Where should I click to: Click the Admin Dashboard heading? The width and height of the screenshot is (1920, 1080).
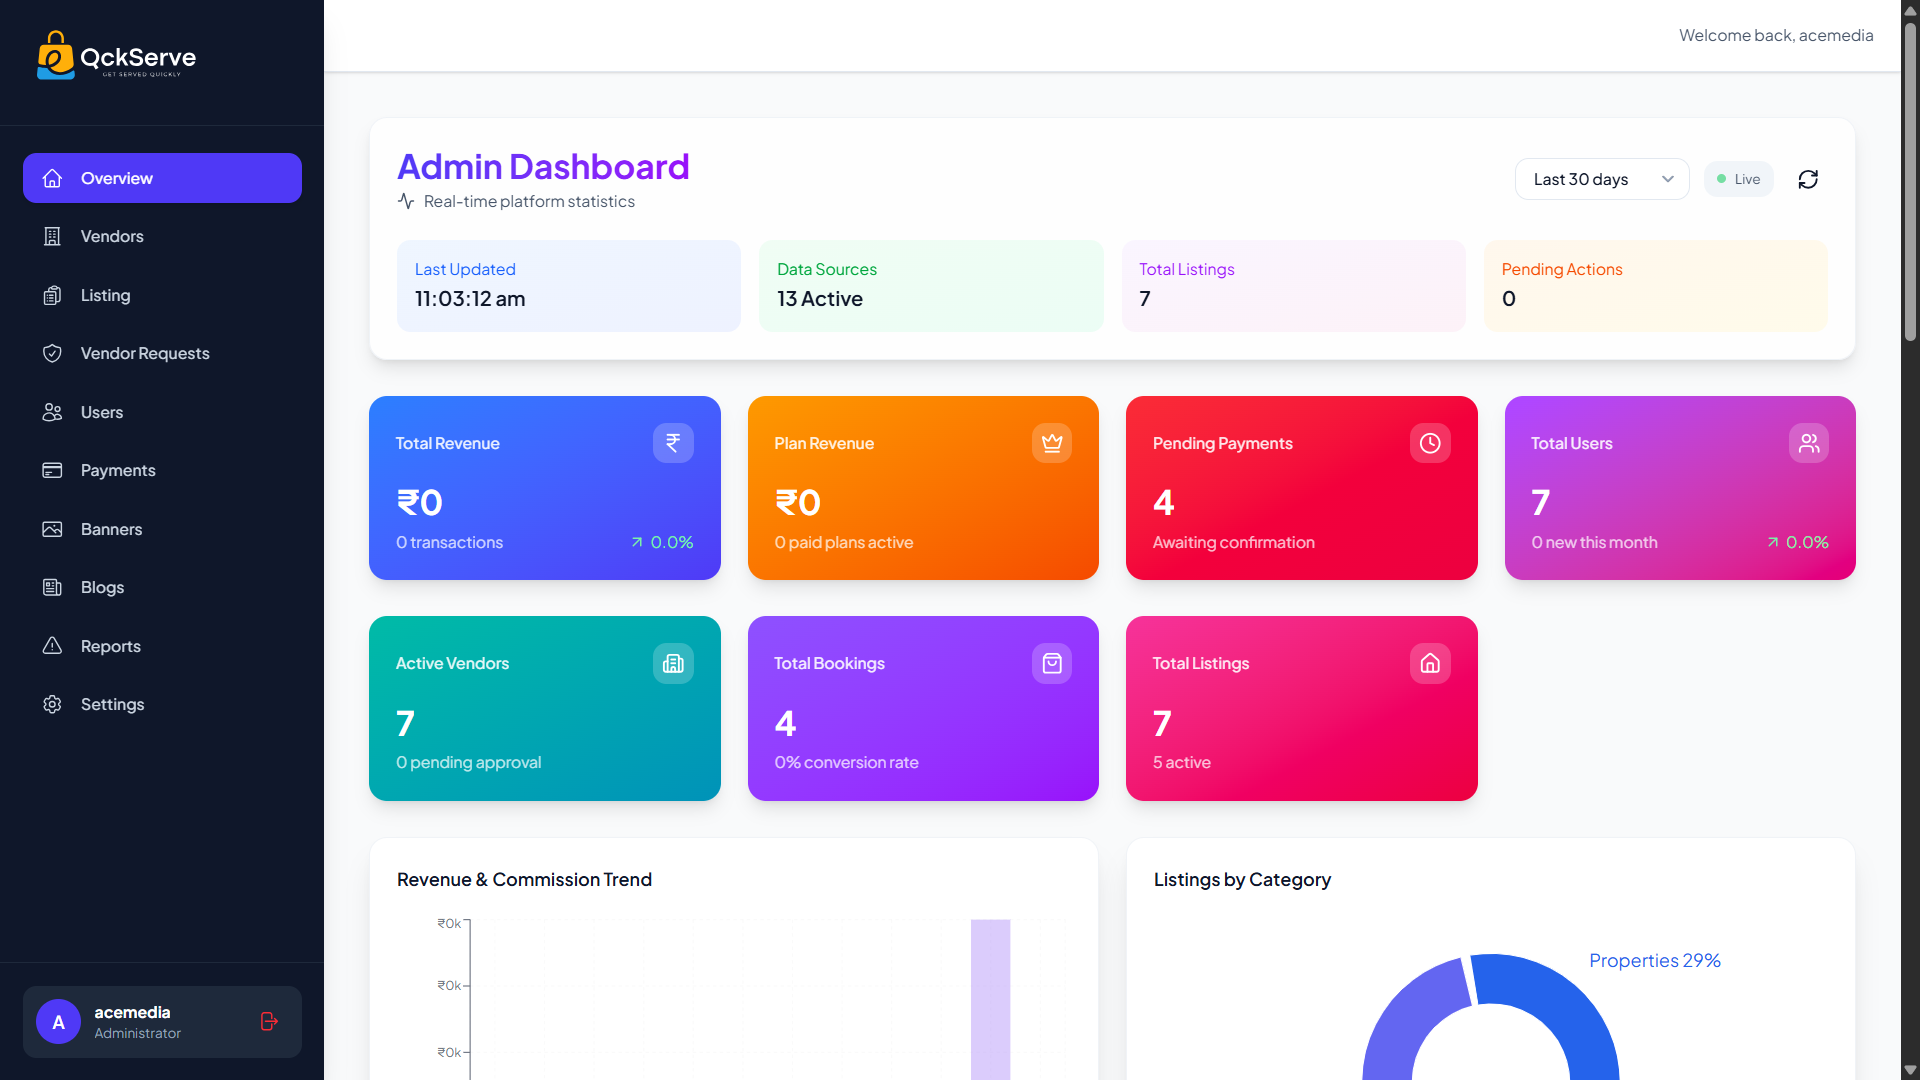(x=543, y=166)
